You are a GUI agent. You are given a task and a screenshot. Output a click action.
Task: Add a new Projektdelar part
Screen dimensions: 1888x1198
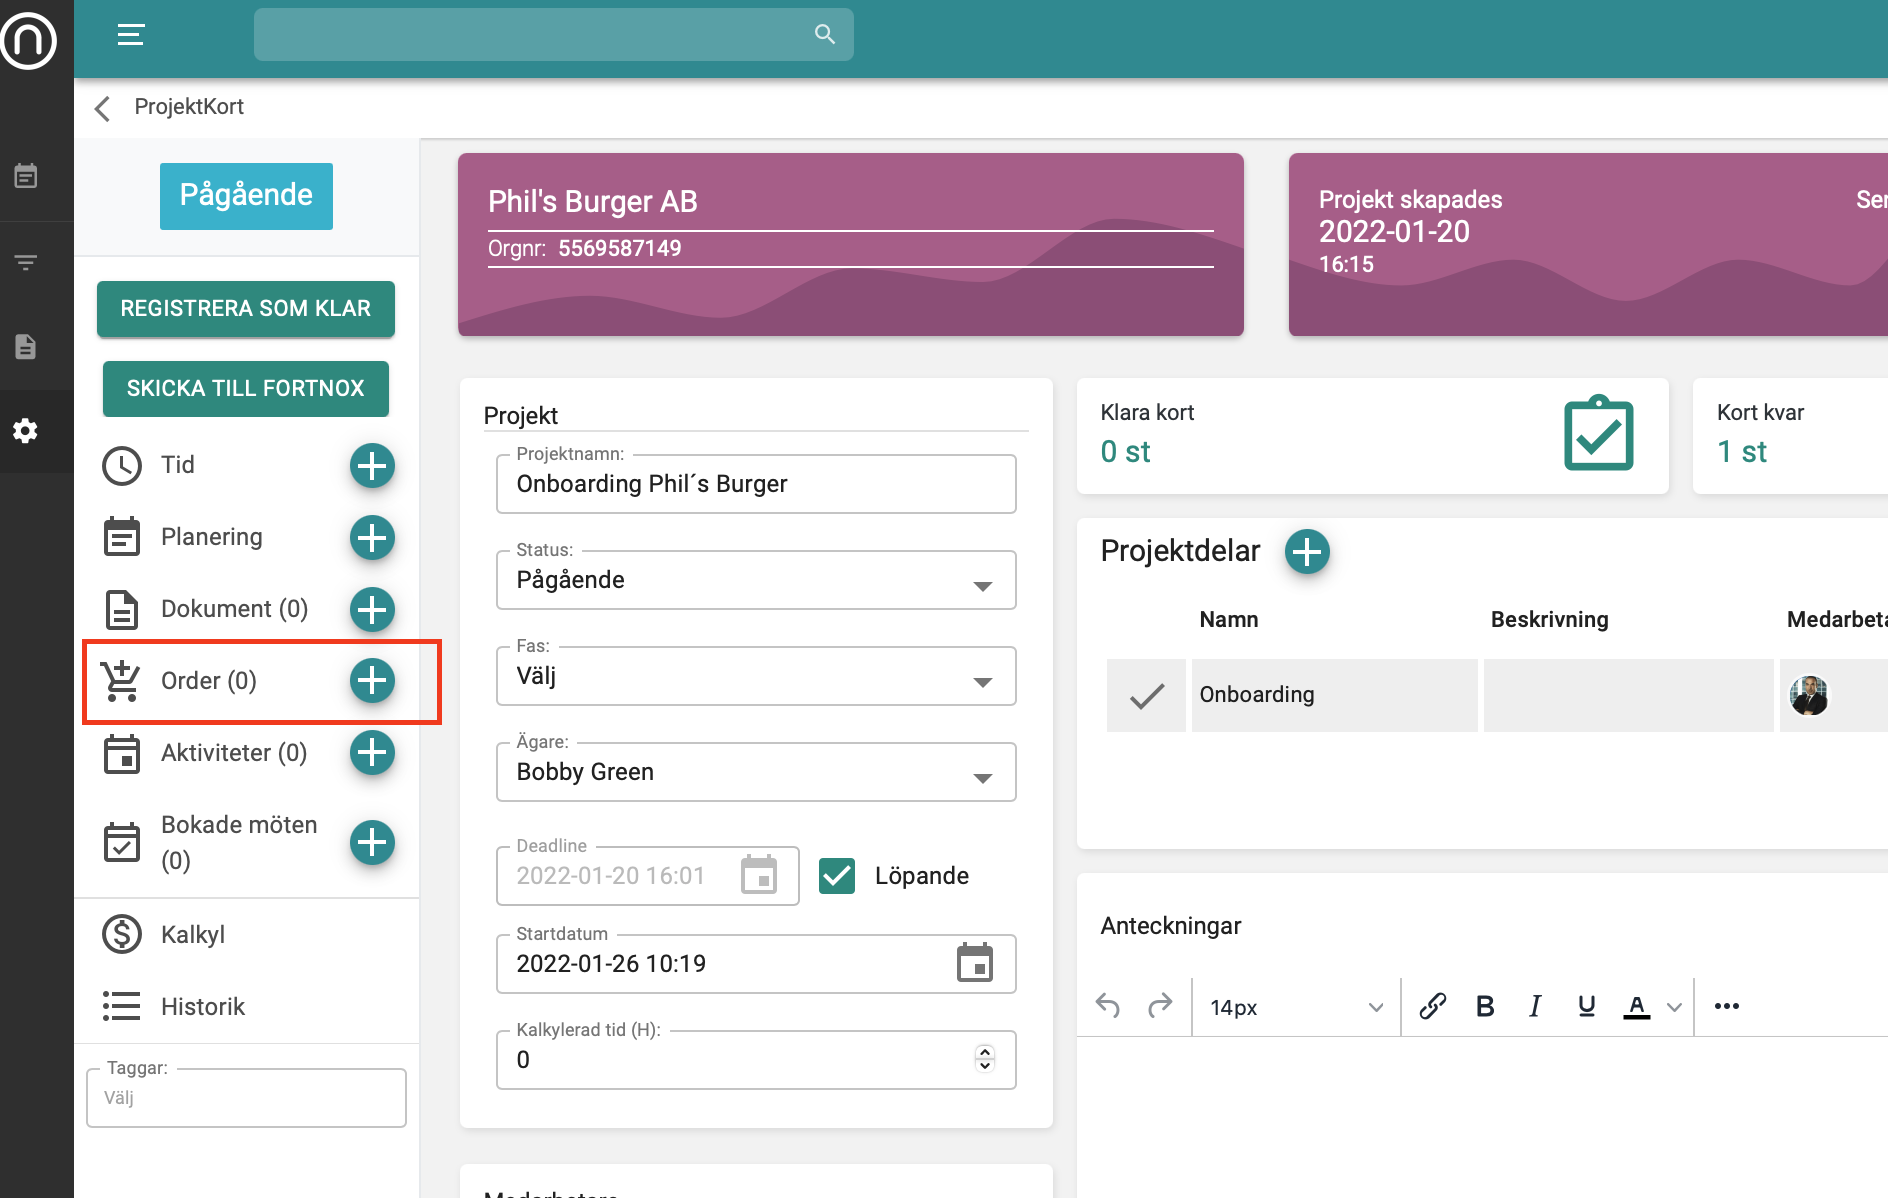click(x=1307, y=552)
